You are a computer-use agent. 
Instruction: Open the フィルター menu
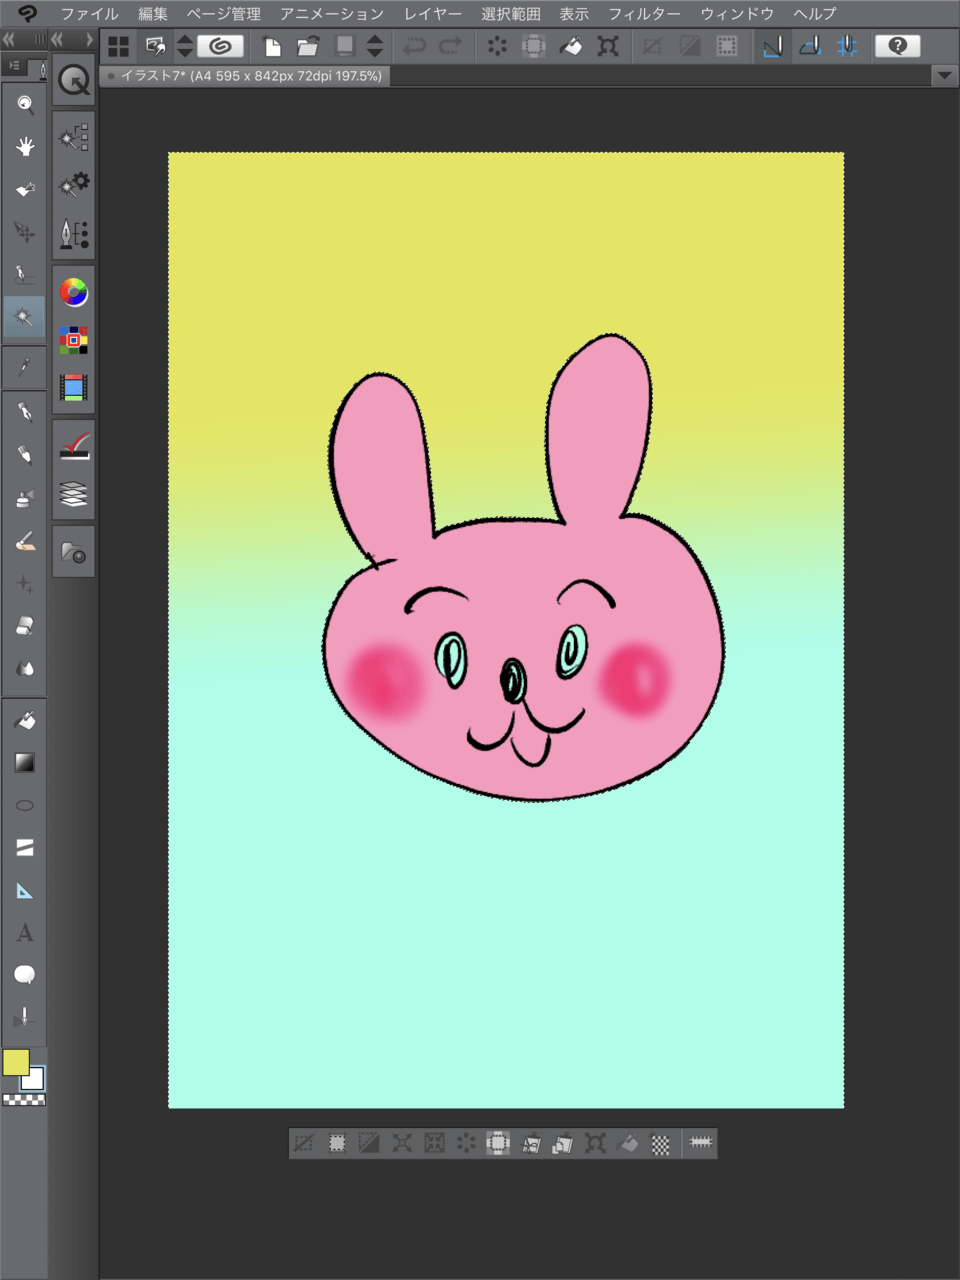coord(644,14)
